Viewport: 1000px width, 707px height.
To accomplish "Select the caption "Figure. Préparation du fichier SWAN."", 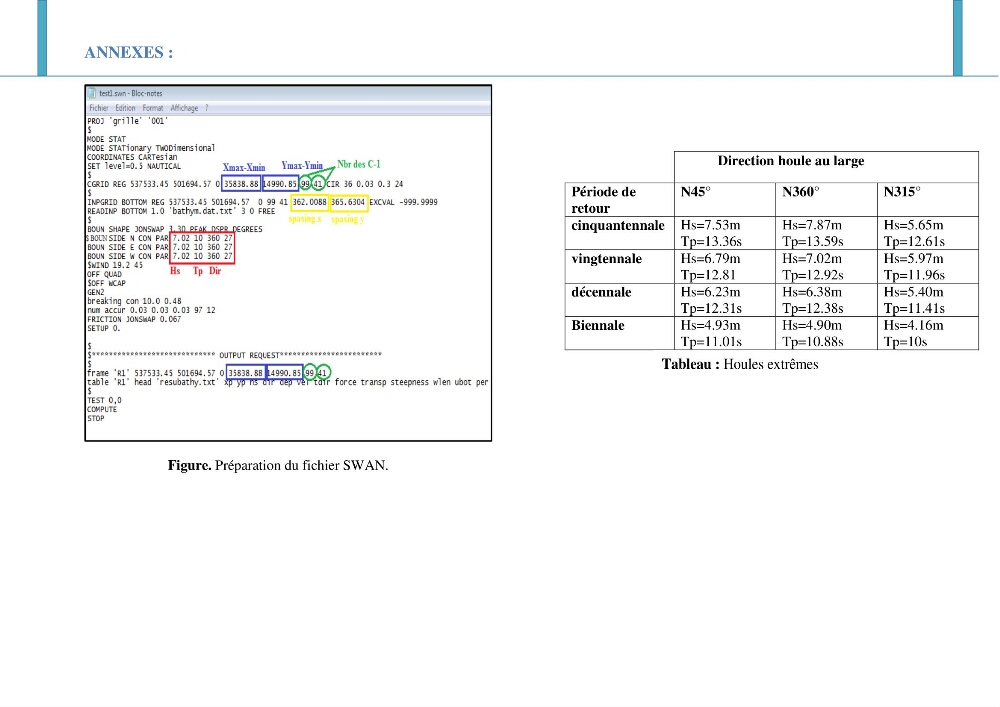I will [278, 465].
